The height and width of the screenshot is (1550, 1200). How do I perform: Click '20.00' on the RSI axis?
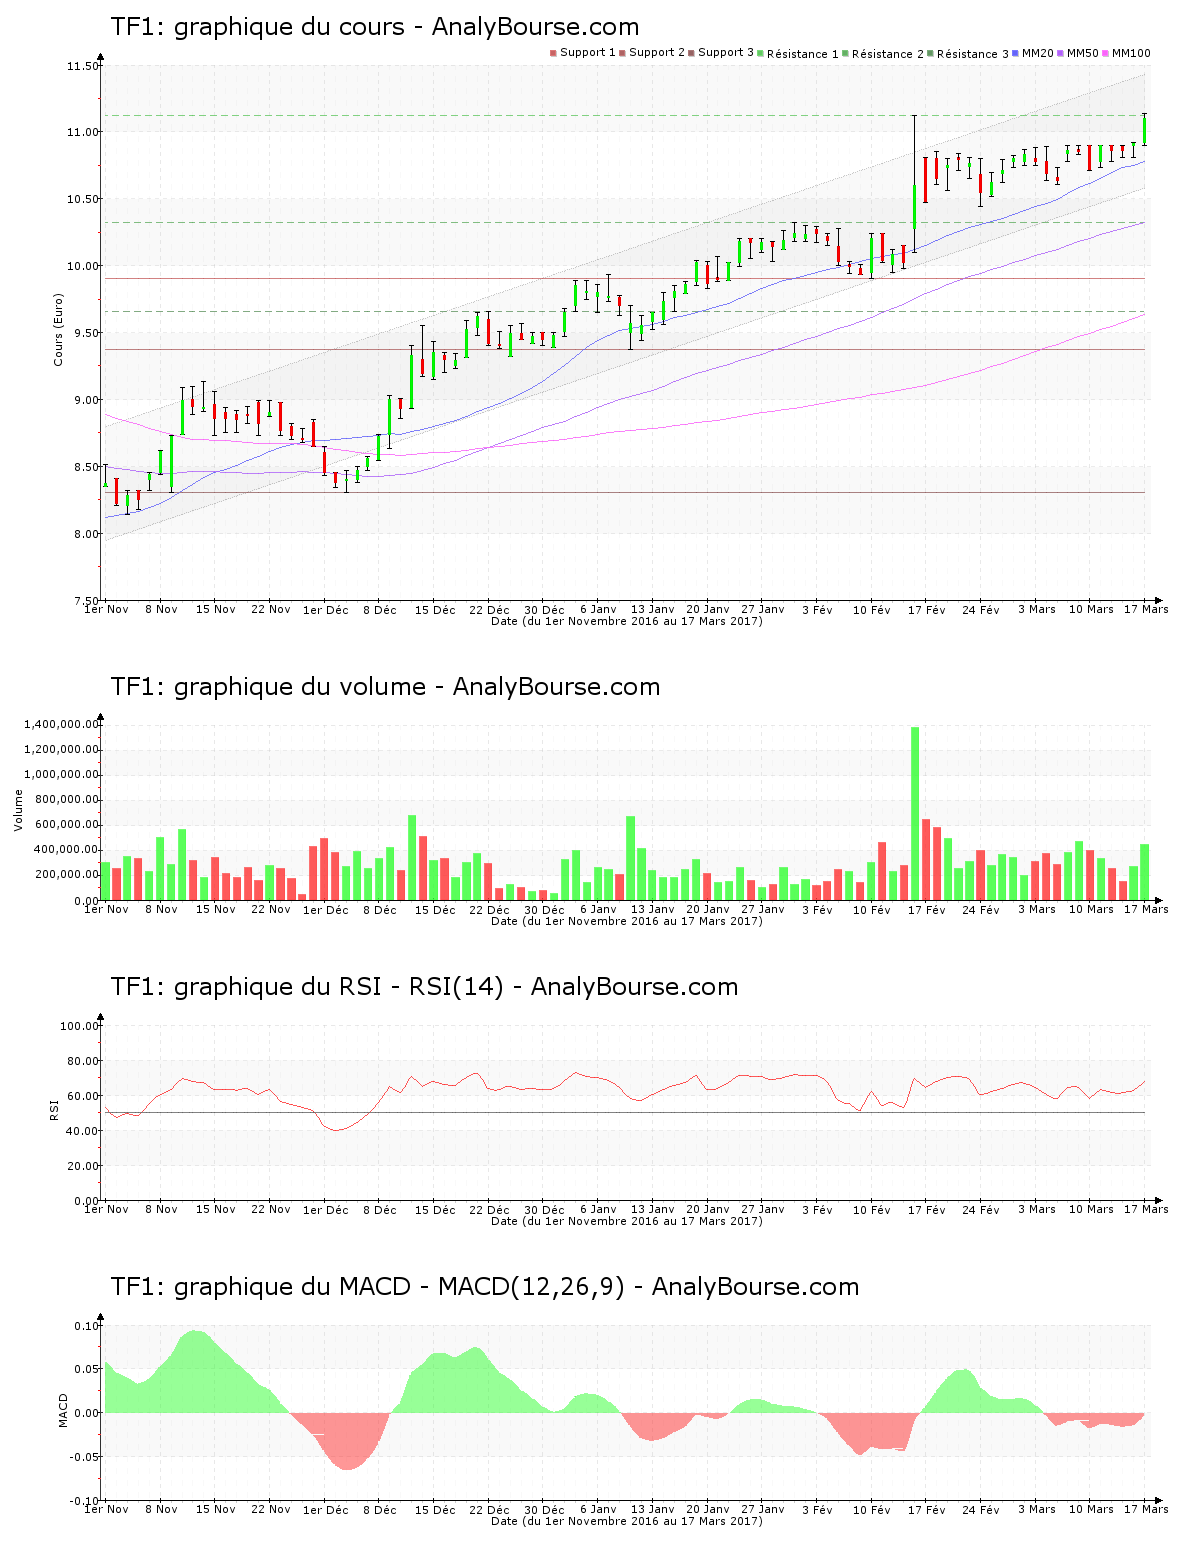[x=83, y=1166]
